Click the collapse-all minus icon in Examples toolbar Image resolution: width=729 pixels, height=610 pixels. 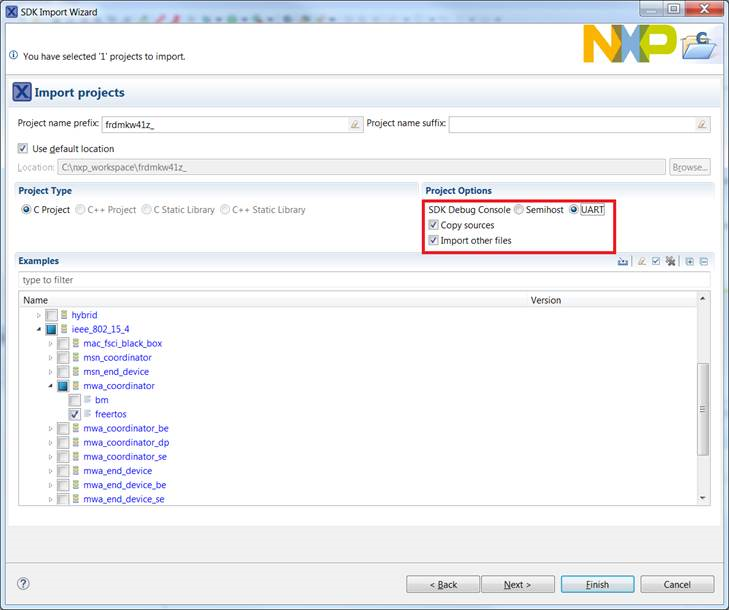704,262
